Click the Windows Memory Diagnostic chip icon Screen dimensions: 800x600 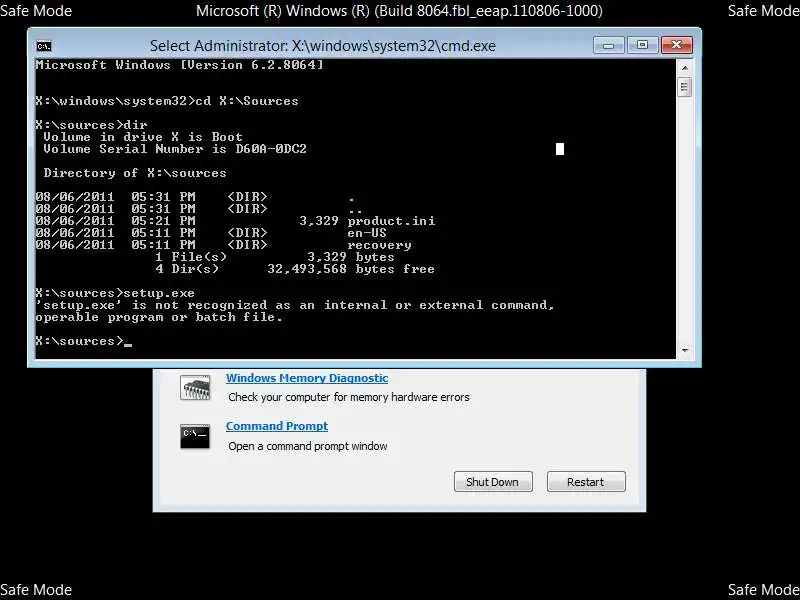195,388
